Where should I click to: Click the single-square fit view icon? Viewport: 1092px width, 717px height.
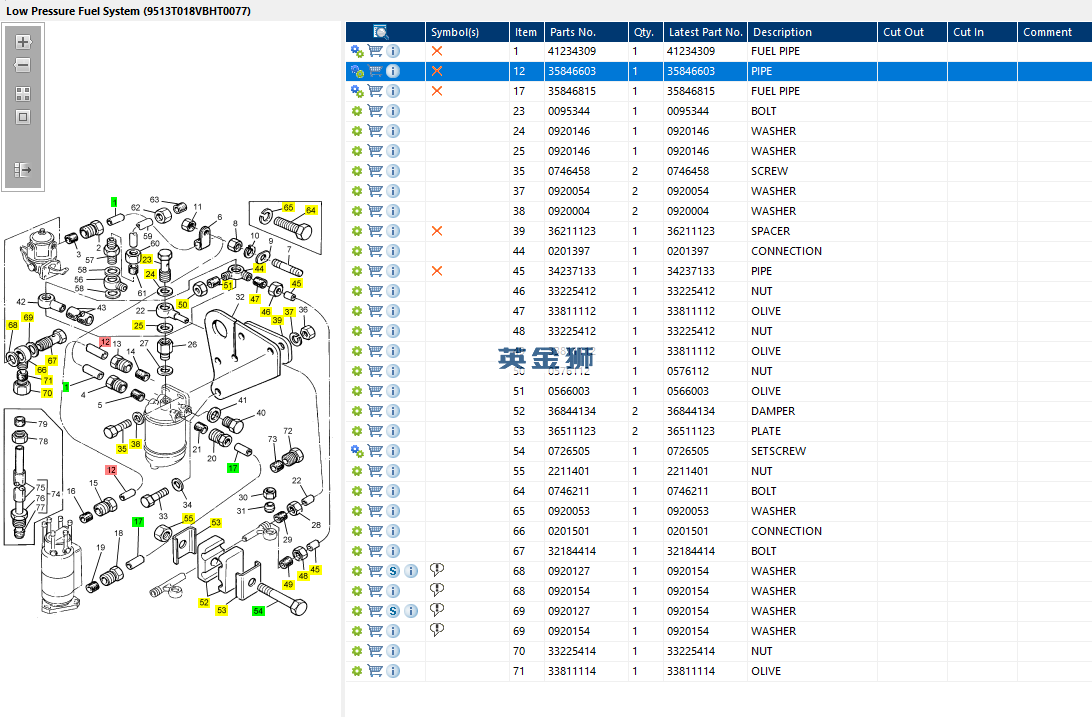(x=23, y=117)
